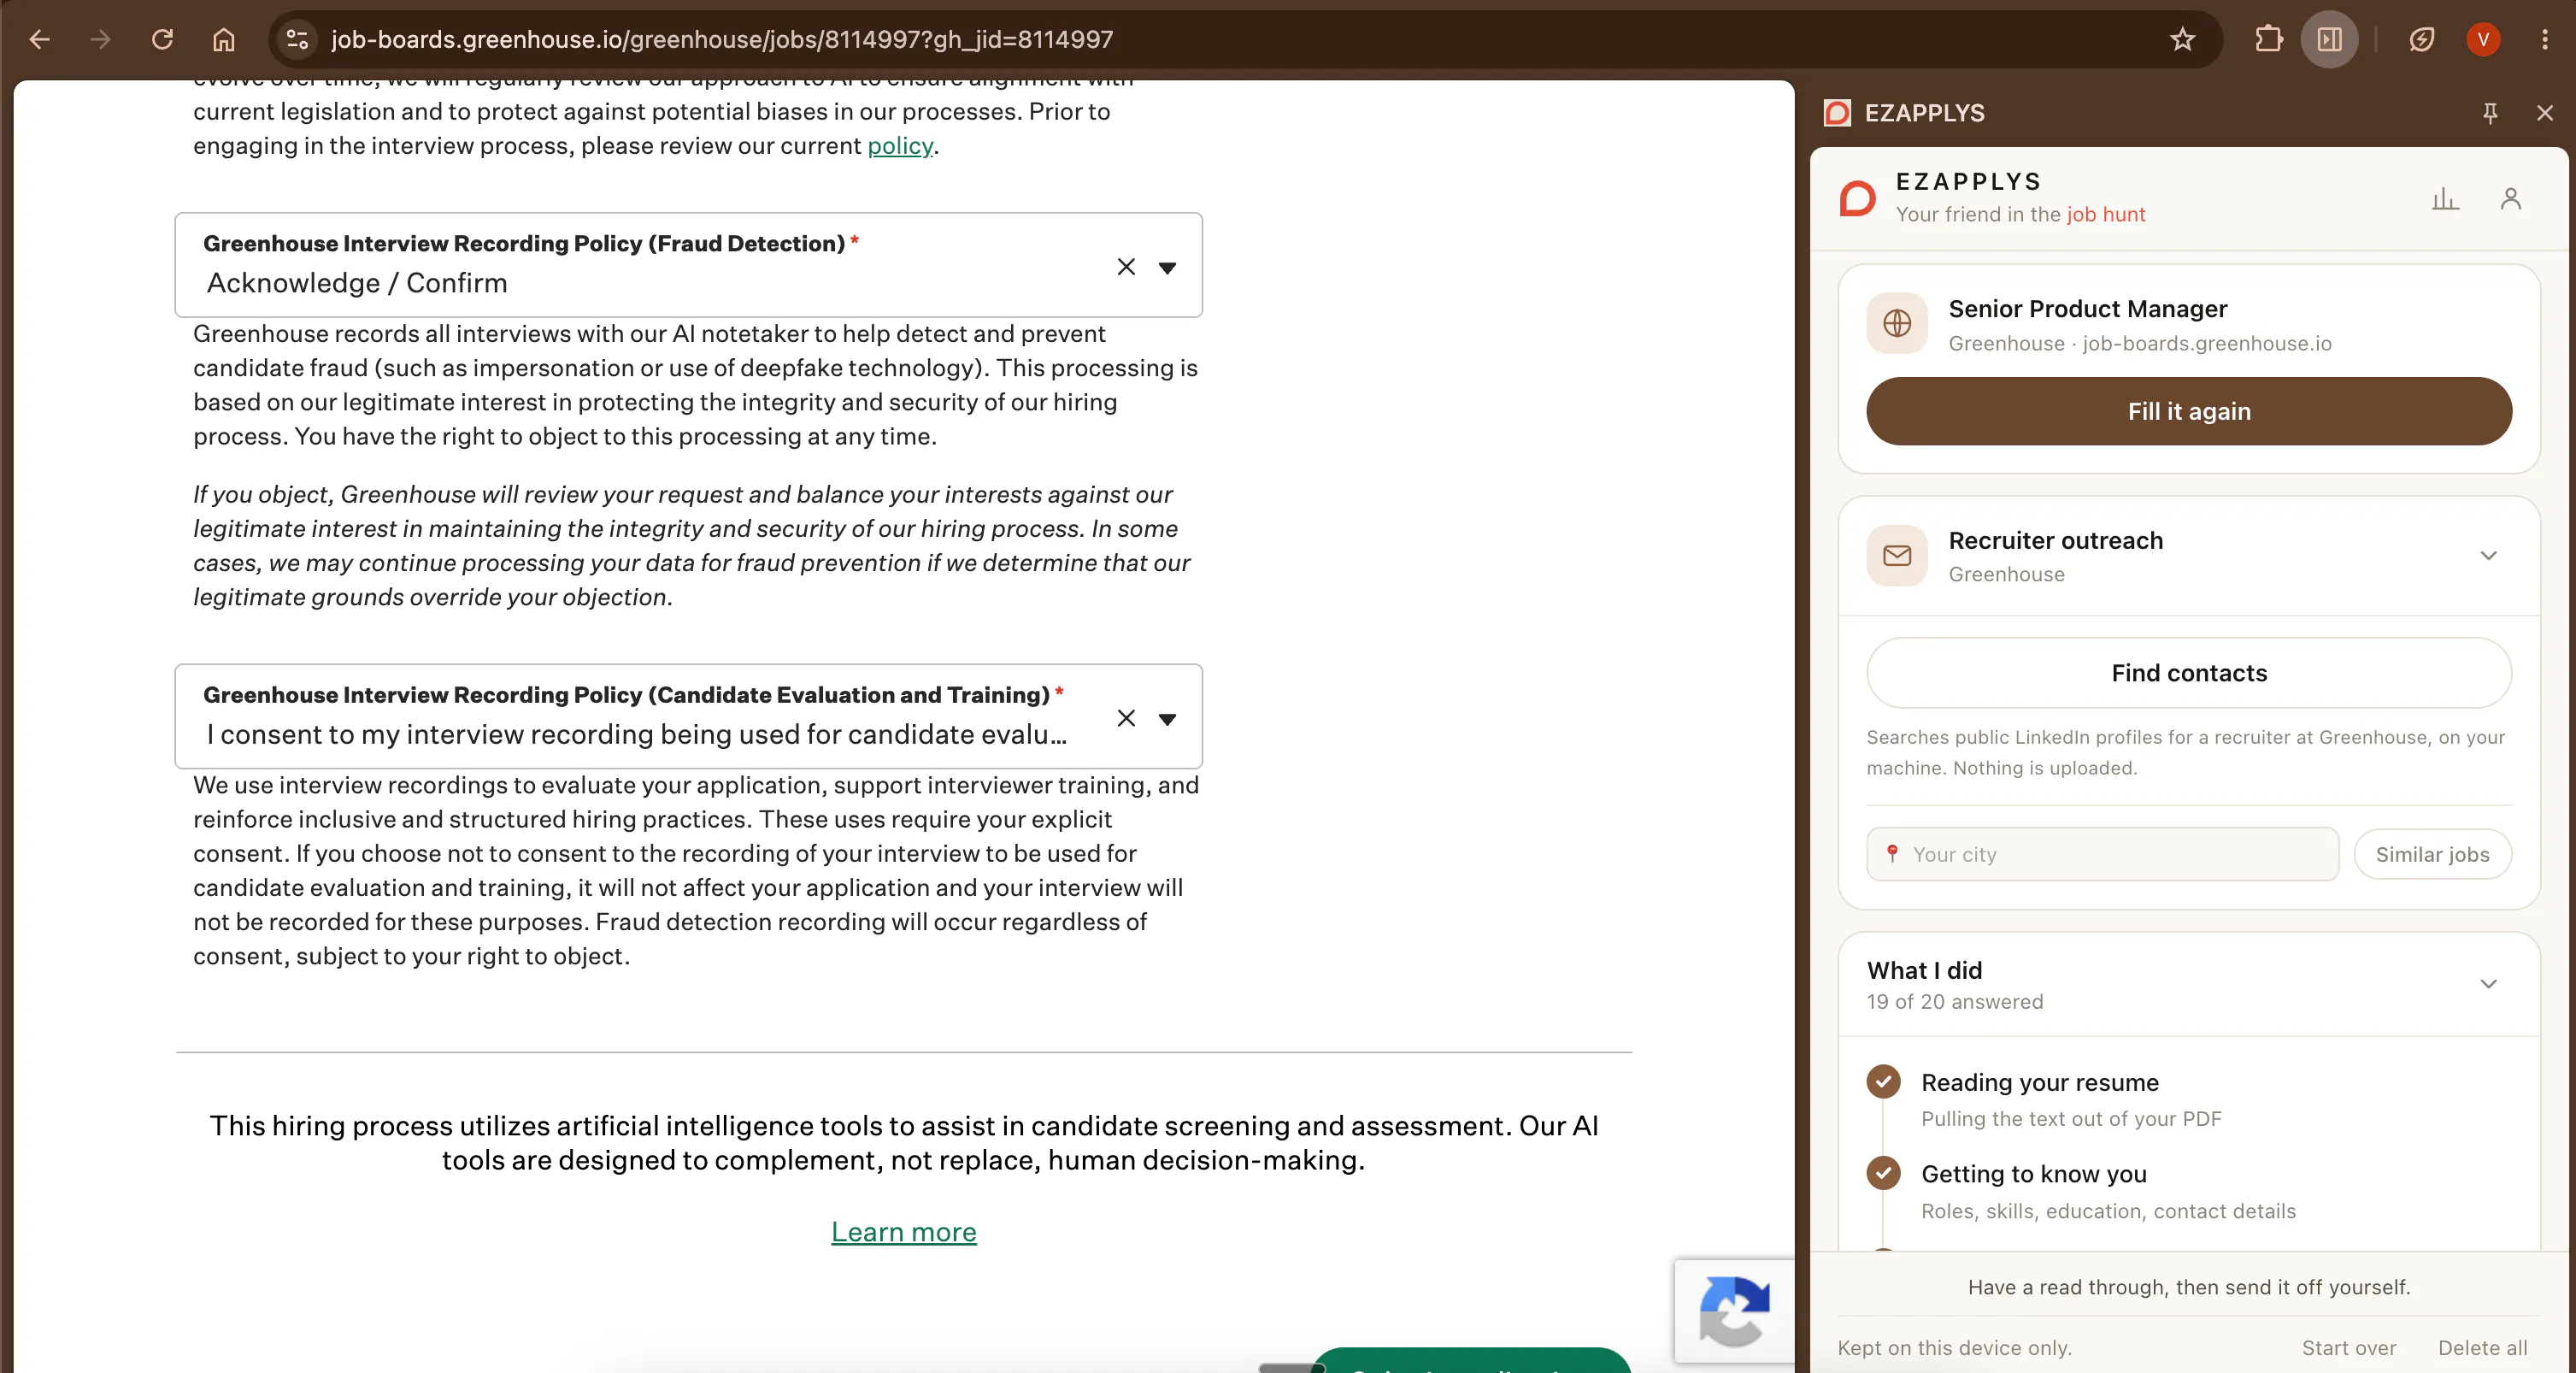This screenshot has width=2576, height=1373.
Task: Click Start over in the panel footer
Action: tap(2349, 1347)
